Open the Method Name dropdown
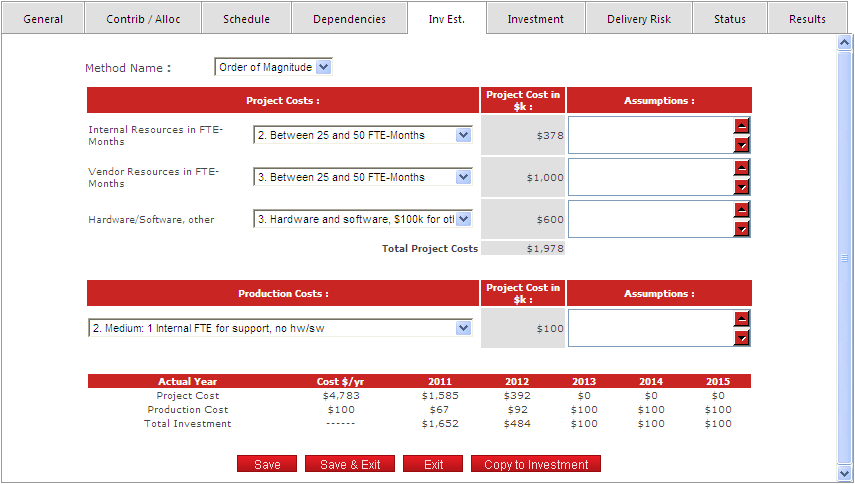This screenshot has height=484, width=855. [322, 67]
